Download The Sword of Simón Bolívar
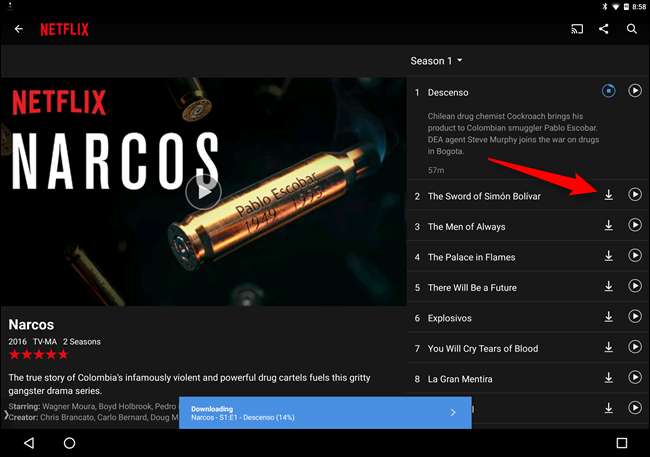 [609, 194]
